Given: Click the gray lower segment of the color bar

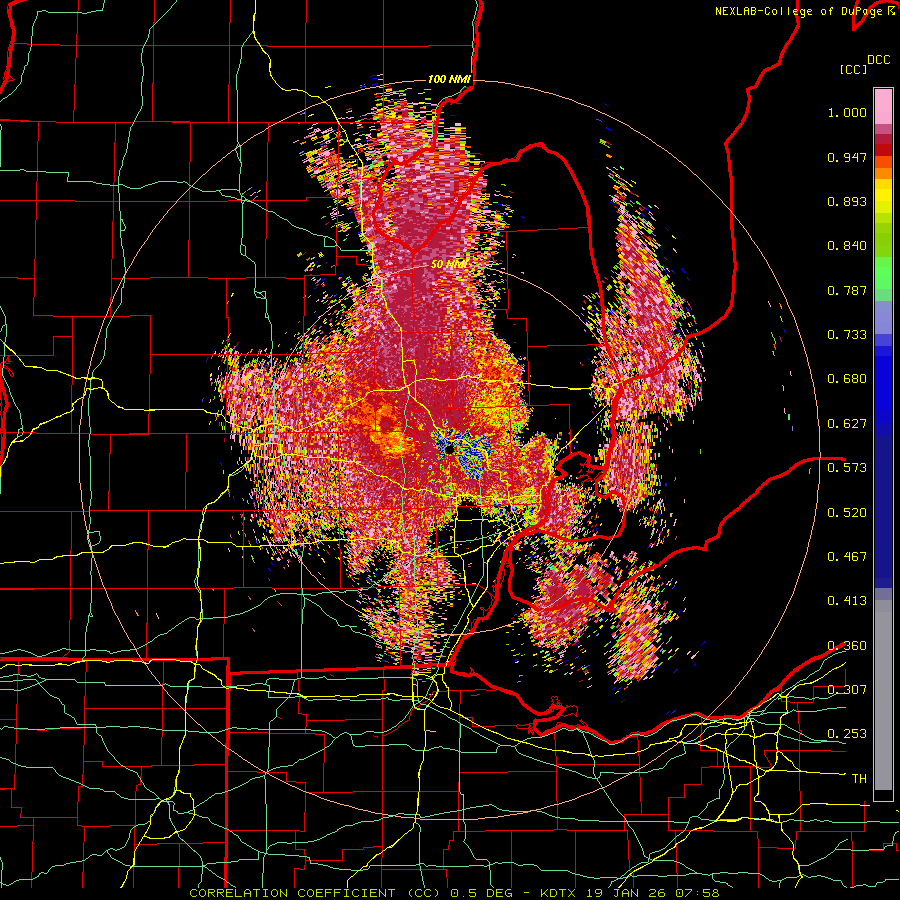Looking at the screenshot, I should click(883, 695).
